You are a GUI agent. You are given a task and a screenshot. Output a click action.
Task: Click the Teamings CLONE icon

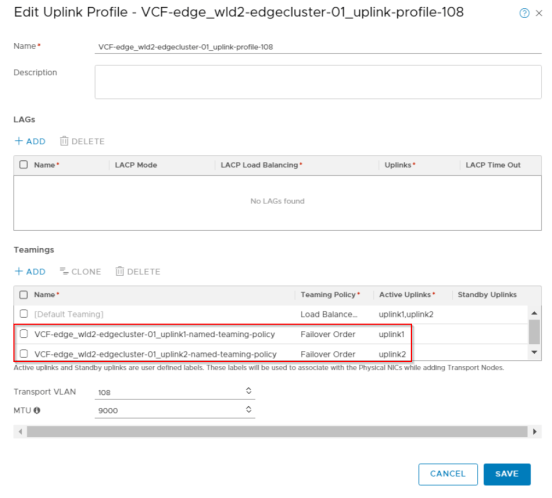[x=64, y=271]
